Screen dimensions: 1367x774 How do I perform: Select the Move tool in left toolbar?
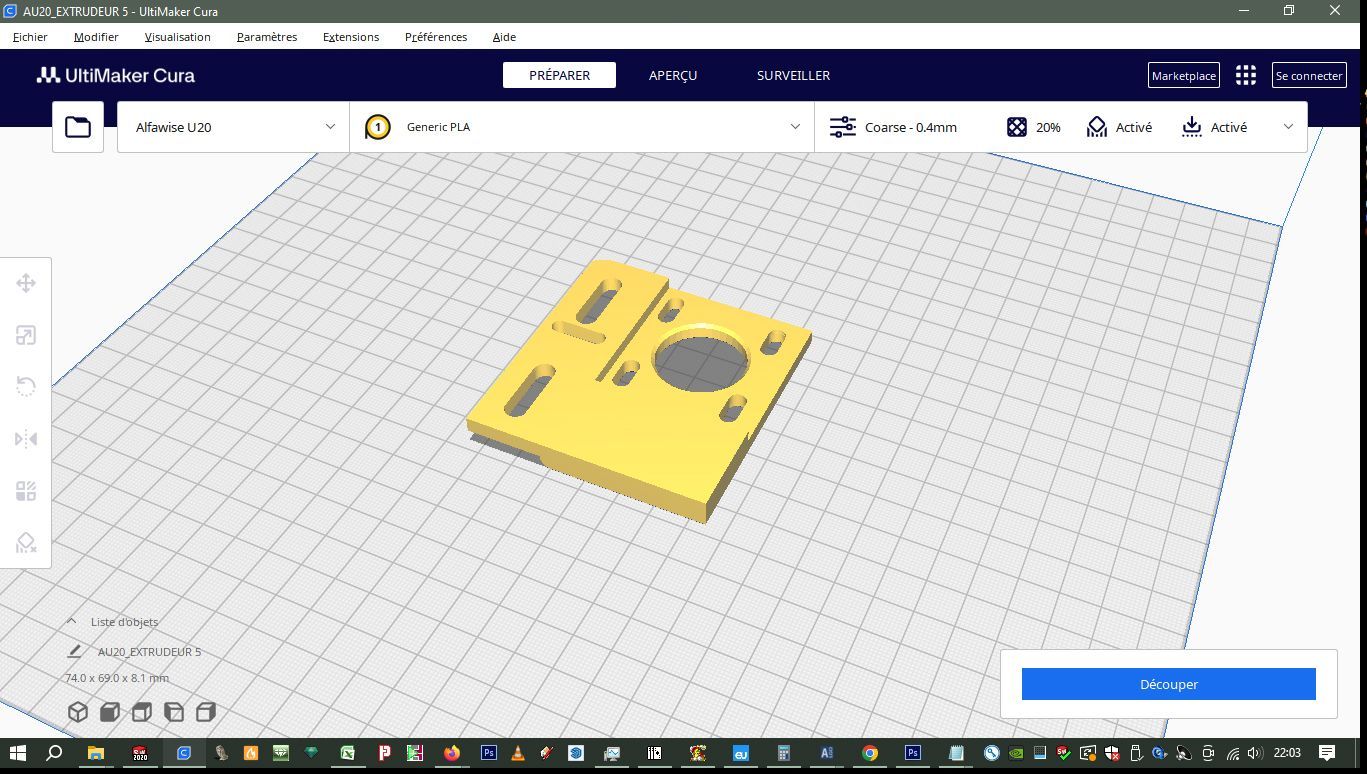click(26, 283)
